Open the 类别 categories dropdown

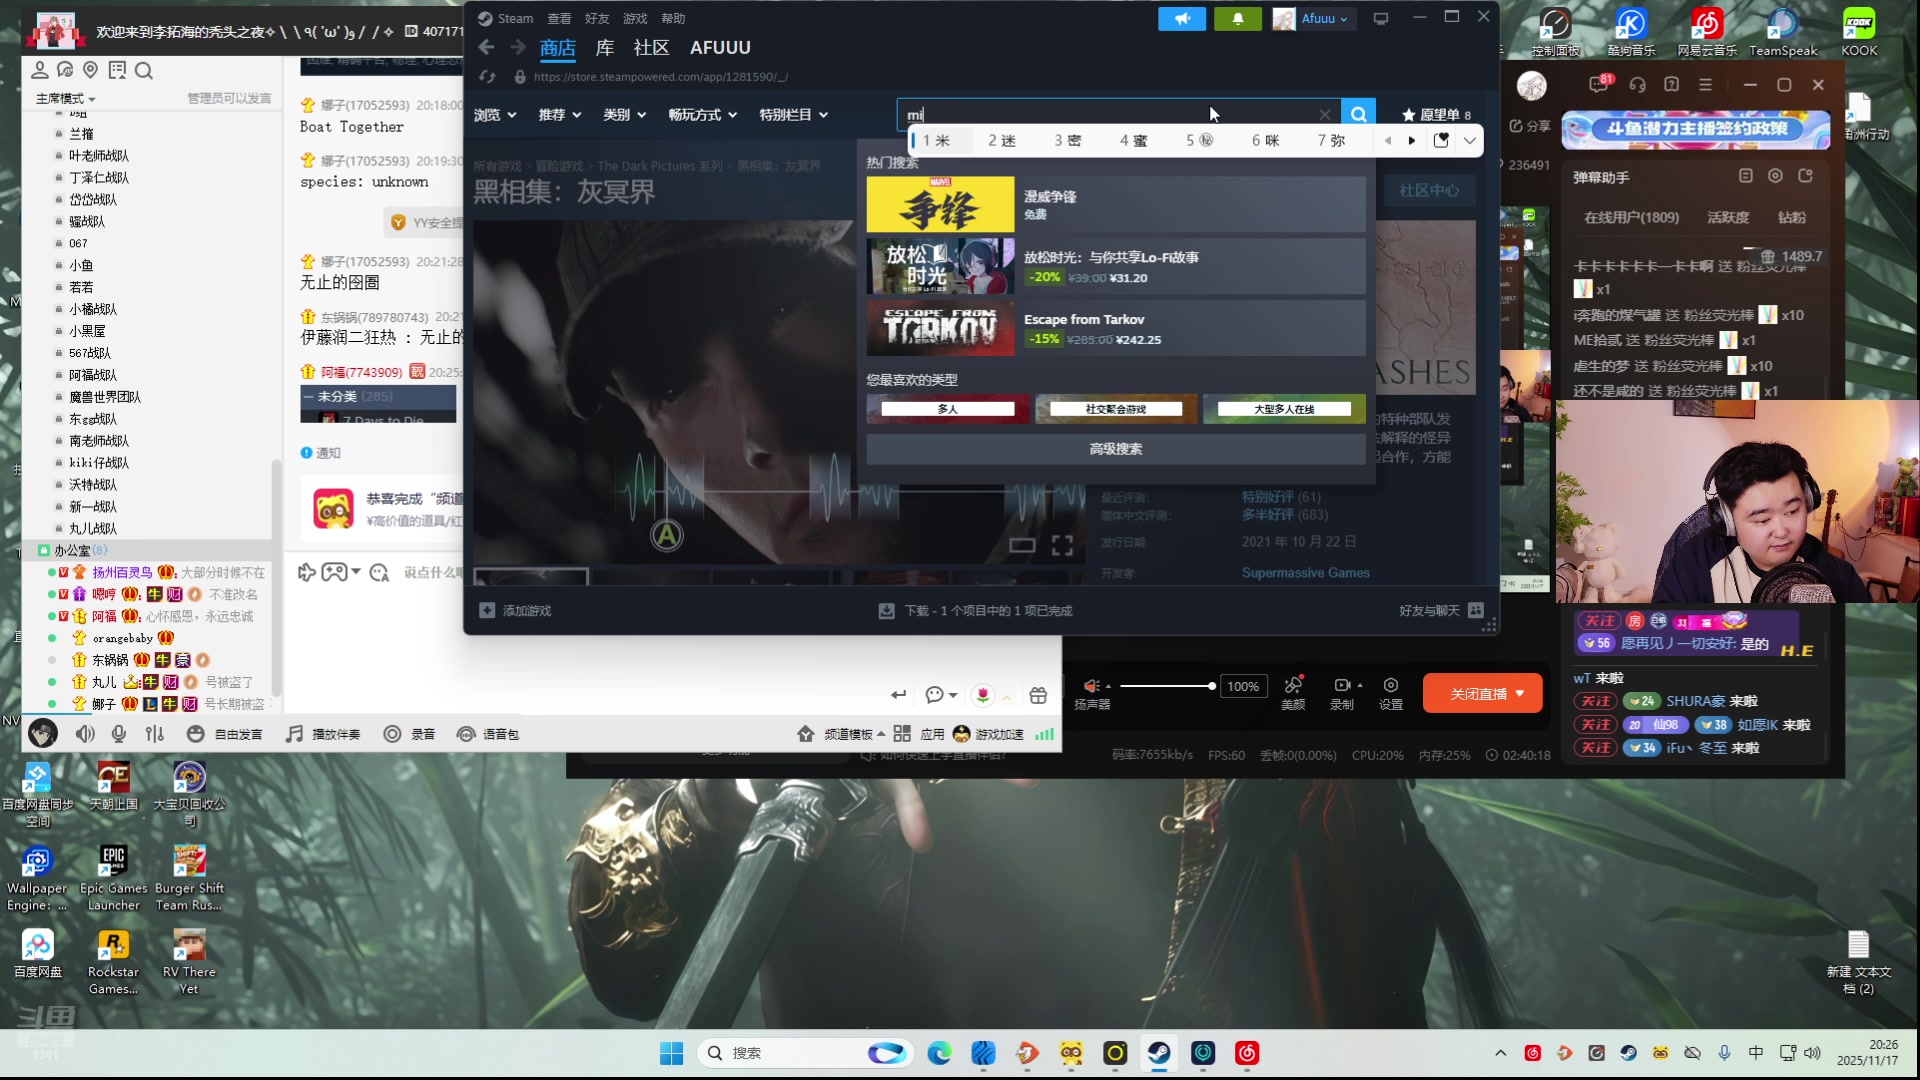coord(624,115)
